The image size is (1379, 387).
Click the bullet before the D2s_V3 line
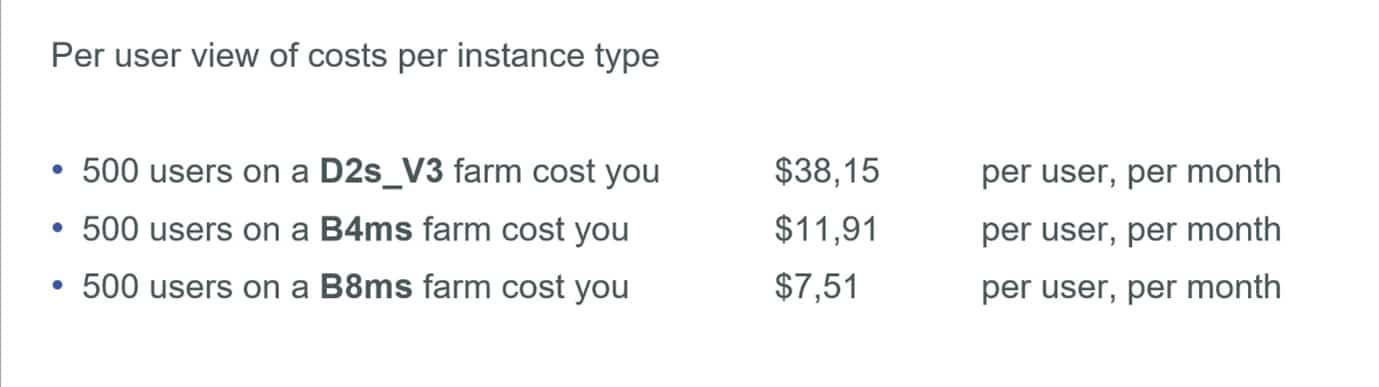point(58,173)
